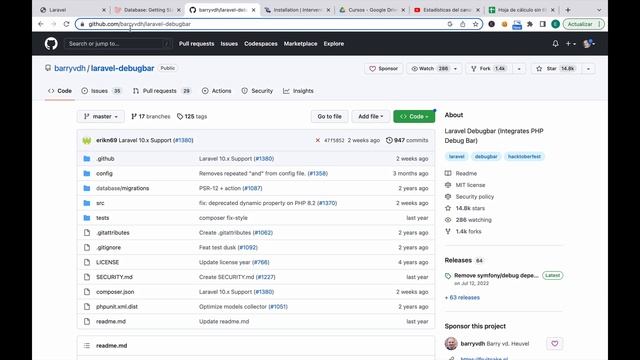Open the + 63 releases link
Viewport: 640px width, 360px height.
coord(462,298)
